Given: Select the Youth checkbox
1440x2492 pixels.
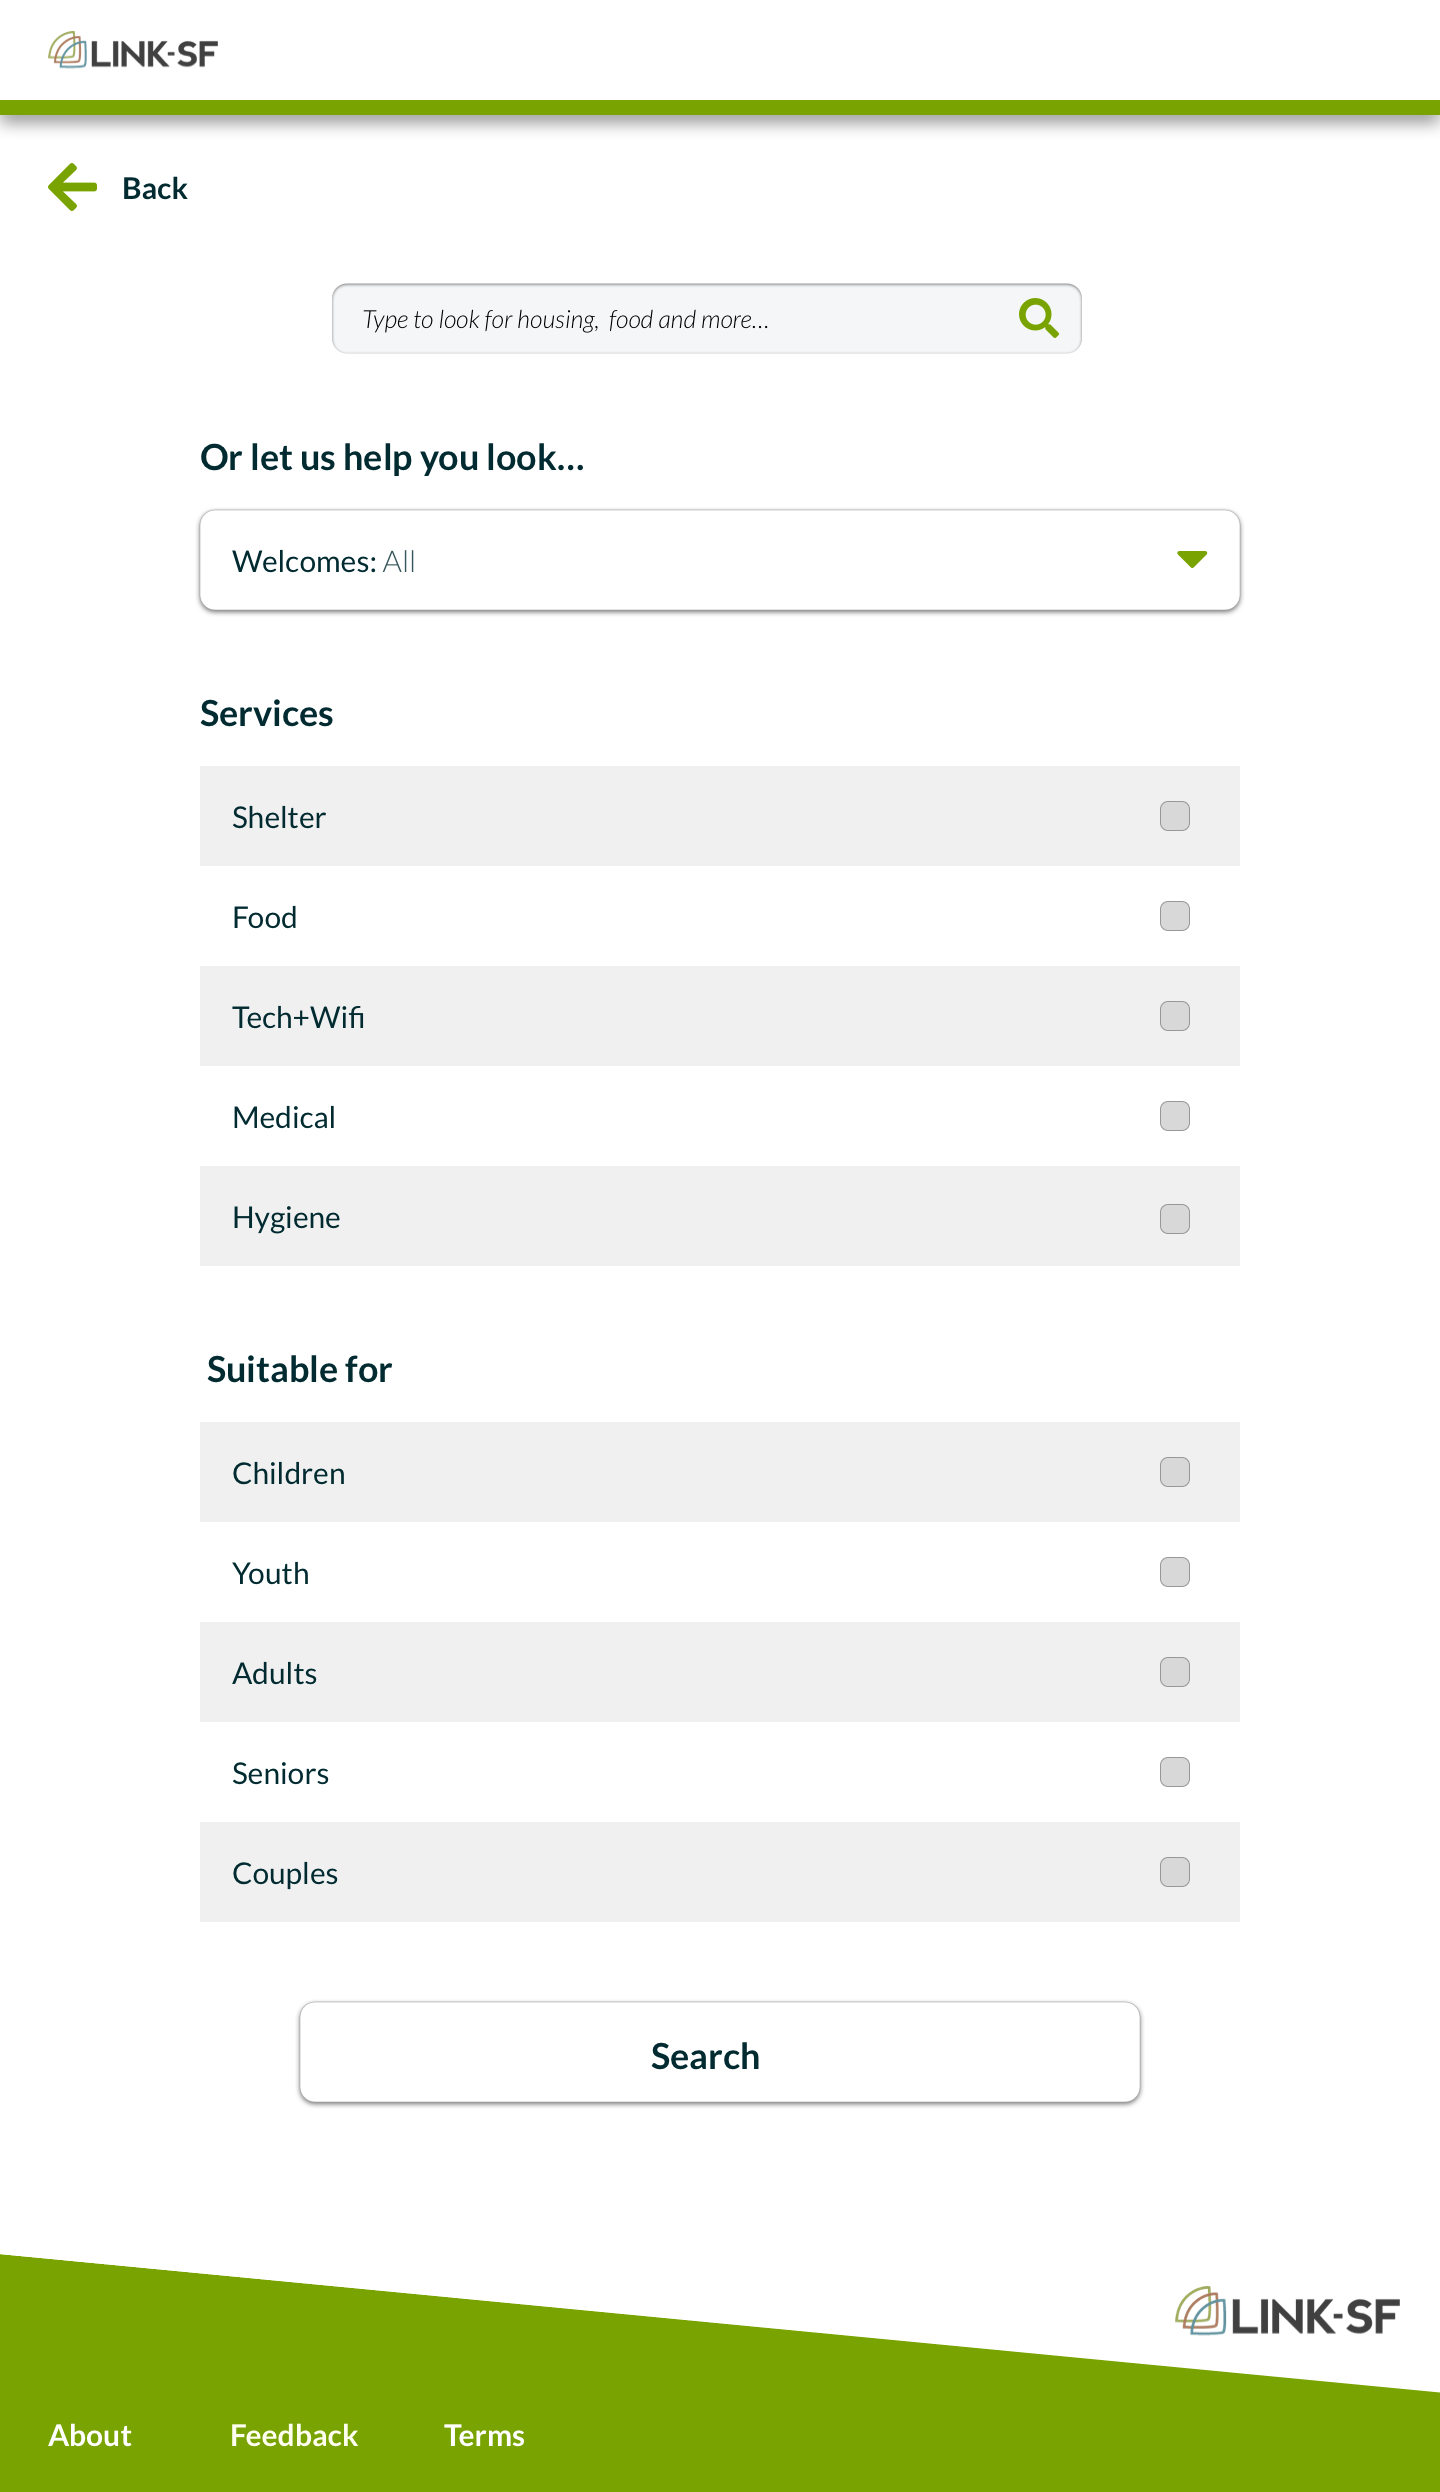Looking at the screenshot, I should [x=1175, y=1572].
